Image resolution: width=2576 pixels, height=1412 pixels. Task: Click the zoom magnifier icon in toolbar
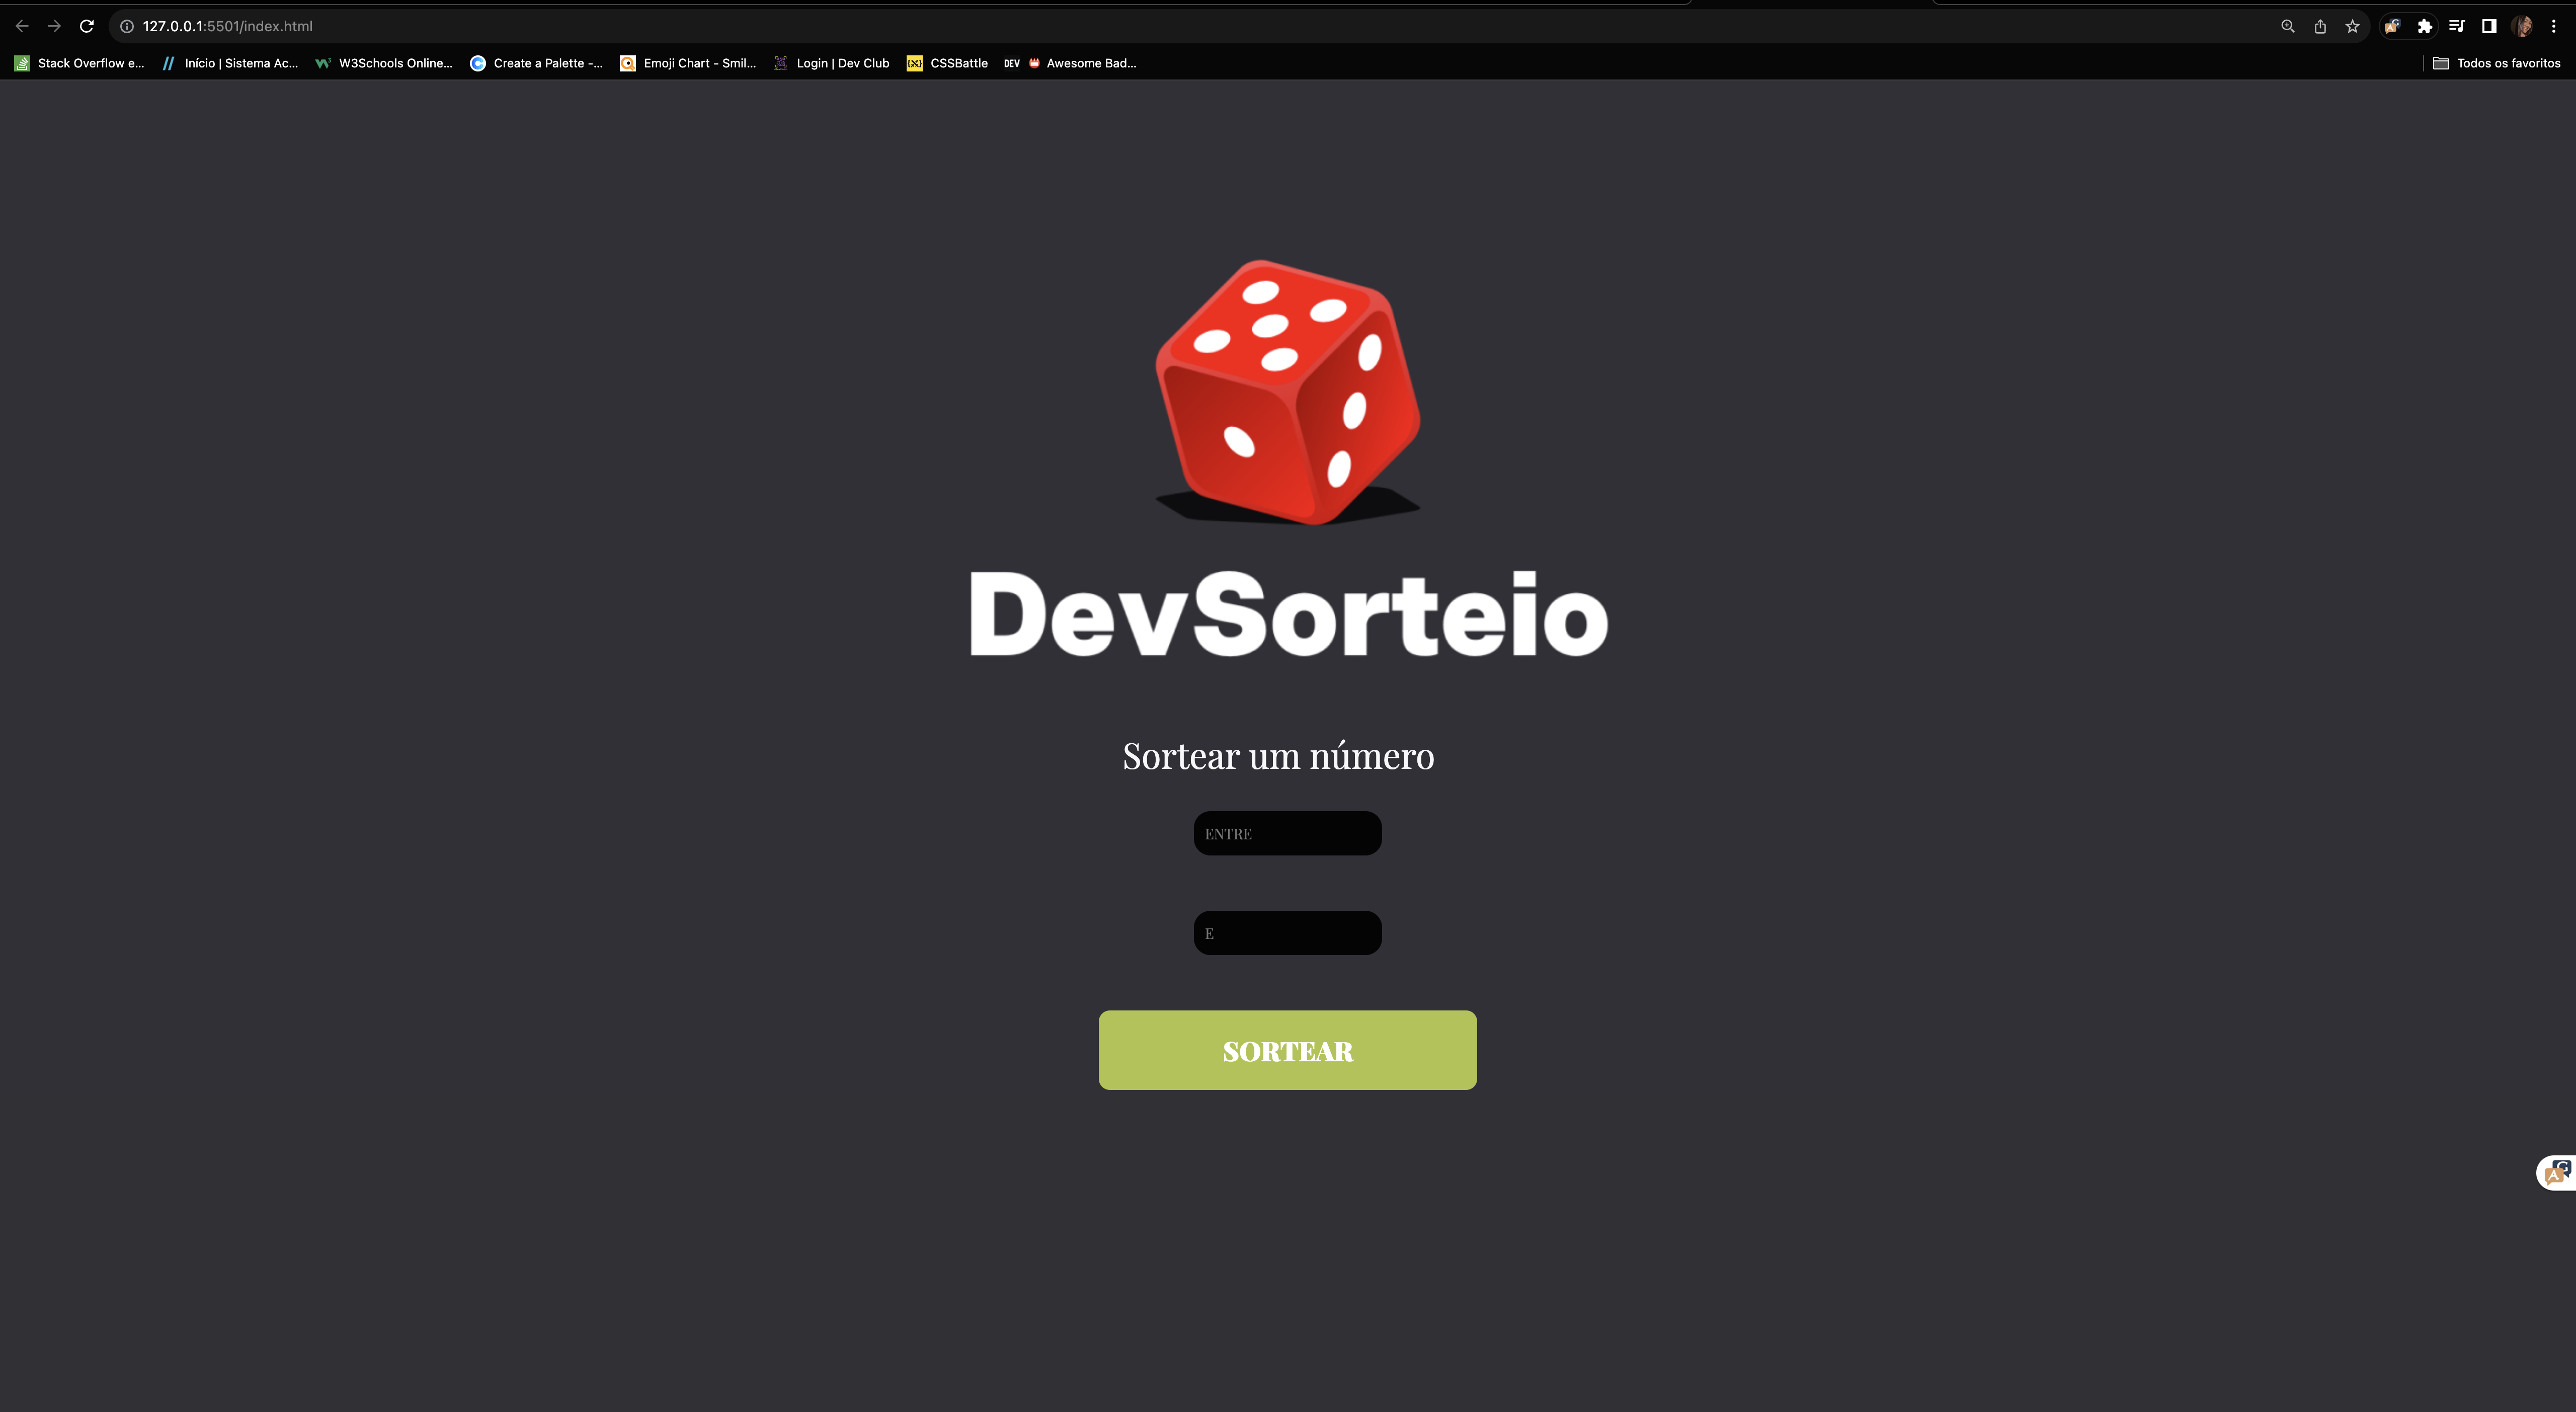click(2287, 26)
